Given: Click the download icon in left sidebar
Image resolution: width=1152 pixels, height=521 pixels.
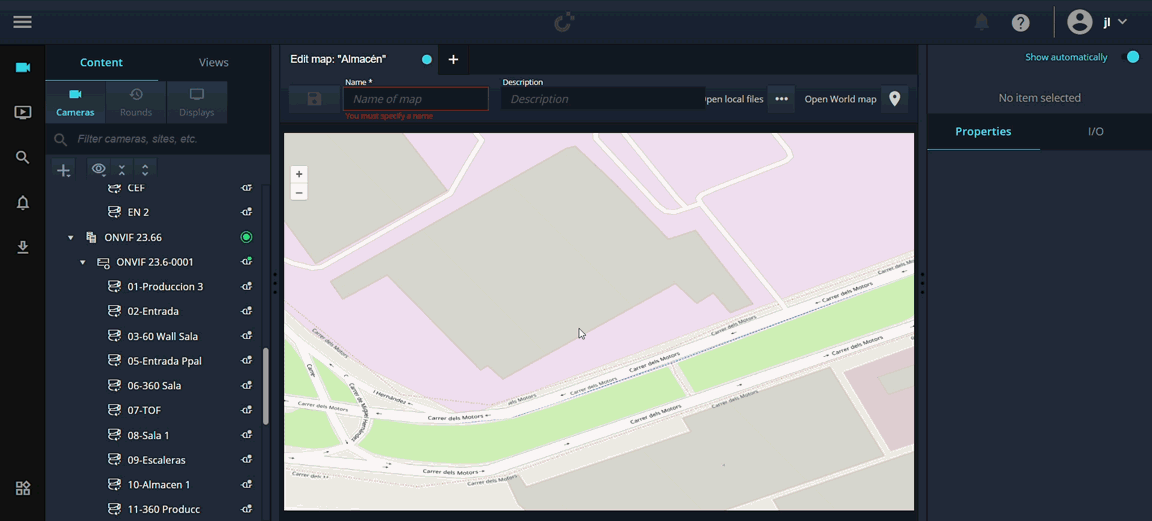Looking at the screenshot, I should [22, 247].
